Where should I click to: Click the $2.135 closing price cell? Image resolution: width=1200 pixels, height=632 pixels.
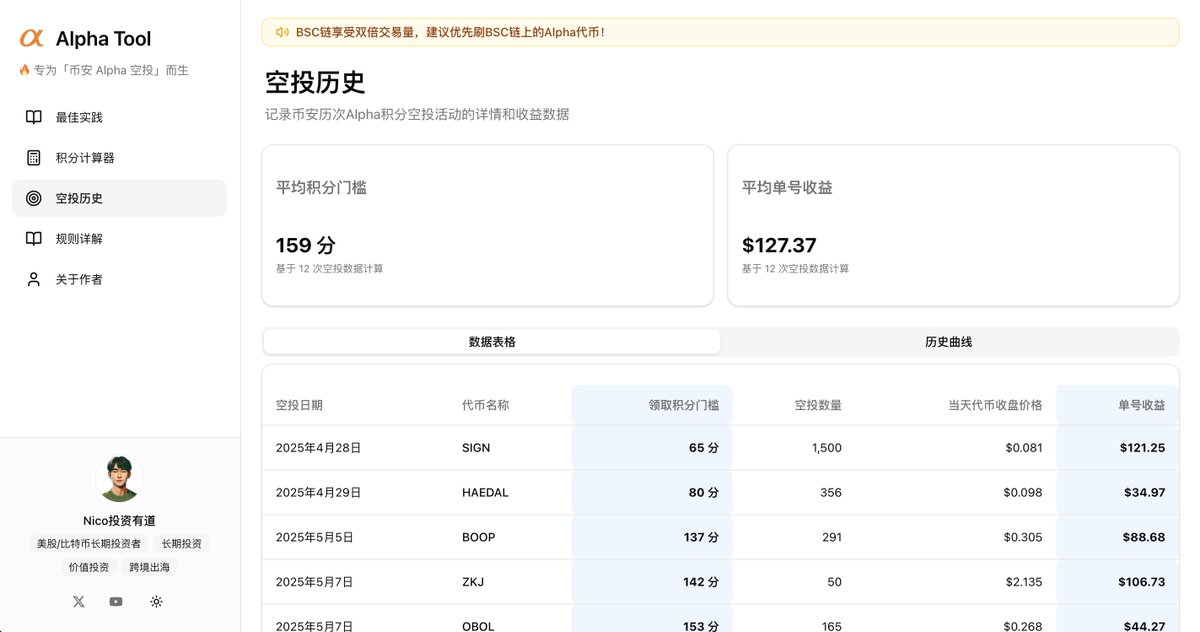point(1024,582)
